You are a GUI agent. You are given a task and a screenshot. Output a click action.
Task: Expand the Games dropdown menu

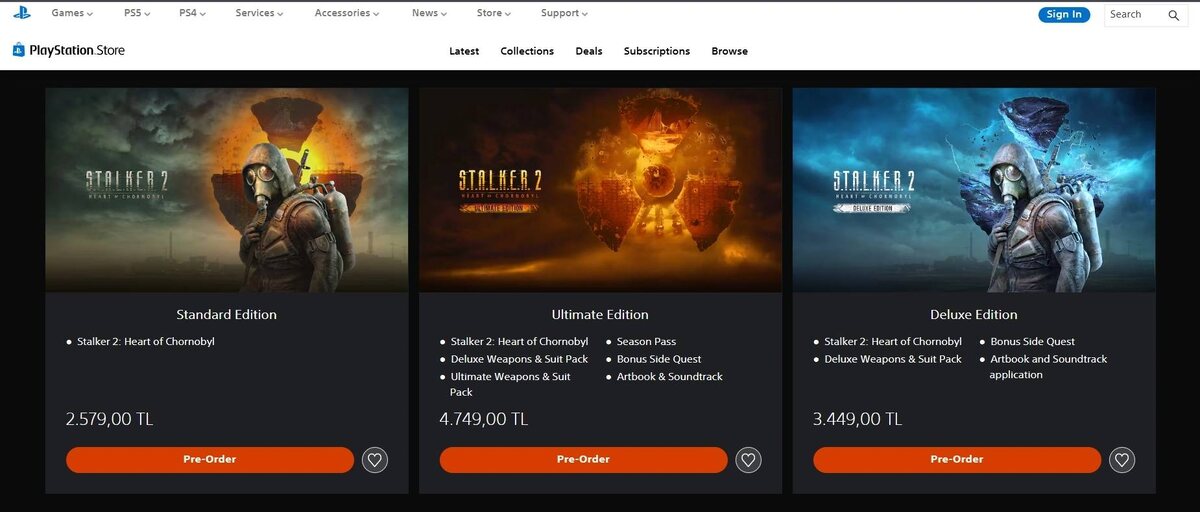coord(72,13)
